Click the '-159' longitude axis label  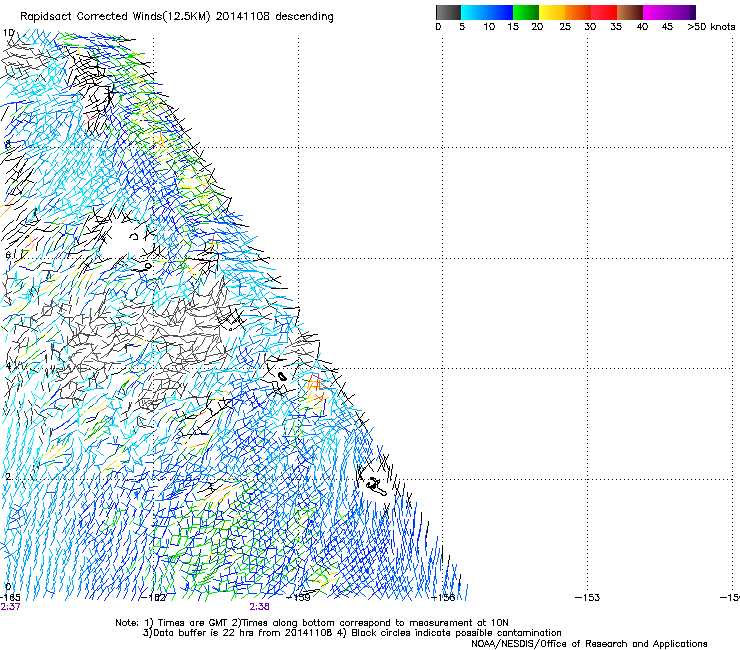(x=299, y=598)
